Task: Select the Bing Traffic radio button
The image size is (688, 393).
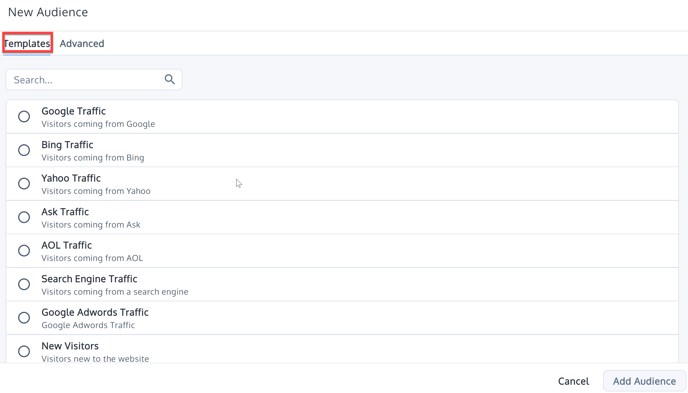Action: pos(24,150)
